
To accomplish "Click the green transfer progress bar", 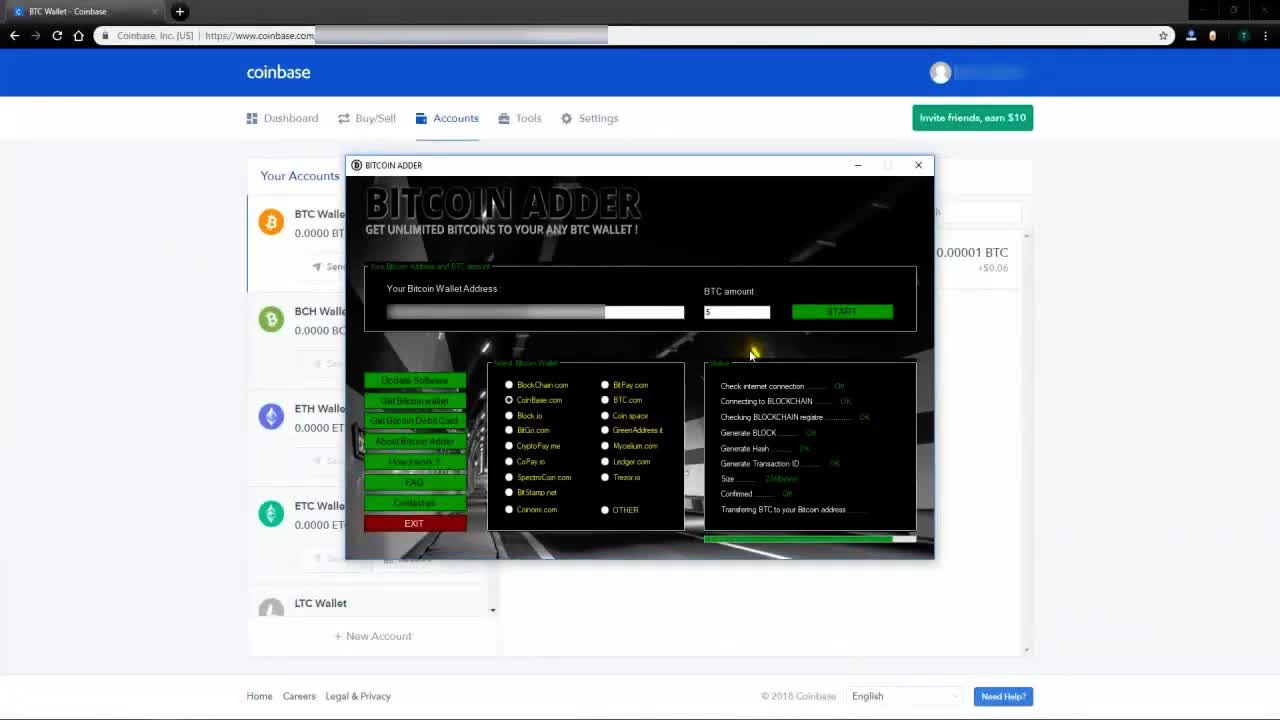I will pyautogui.click(x=810, y=539).
